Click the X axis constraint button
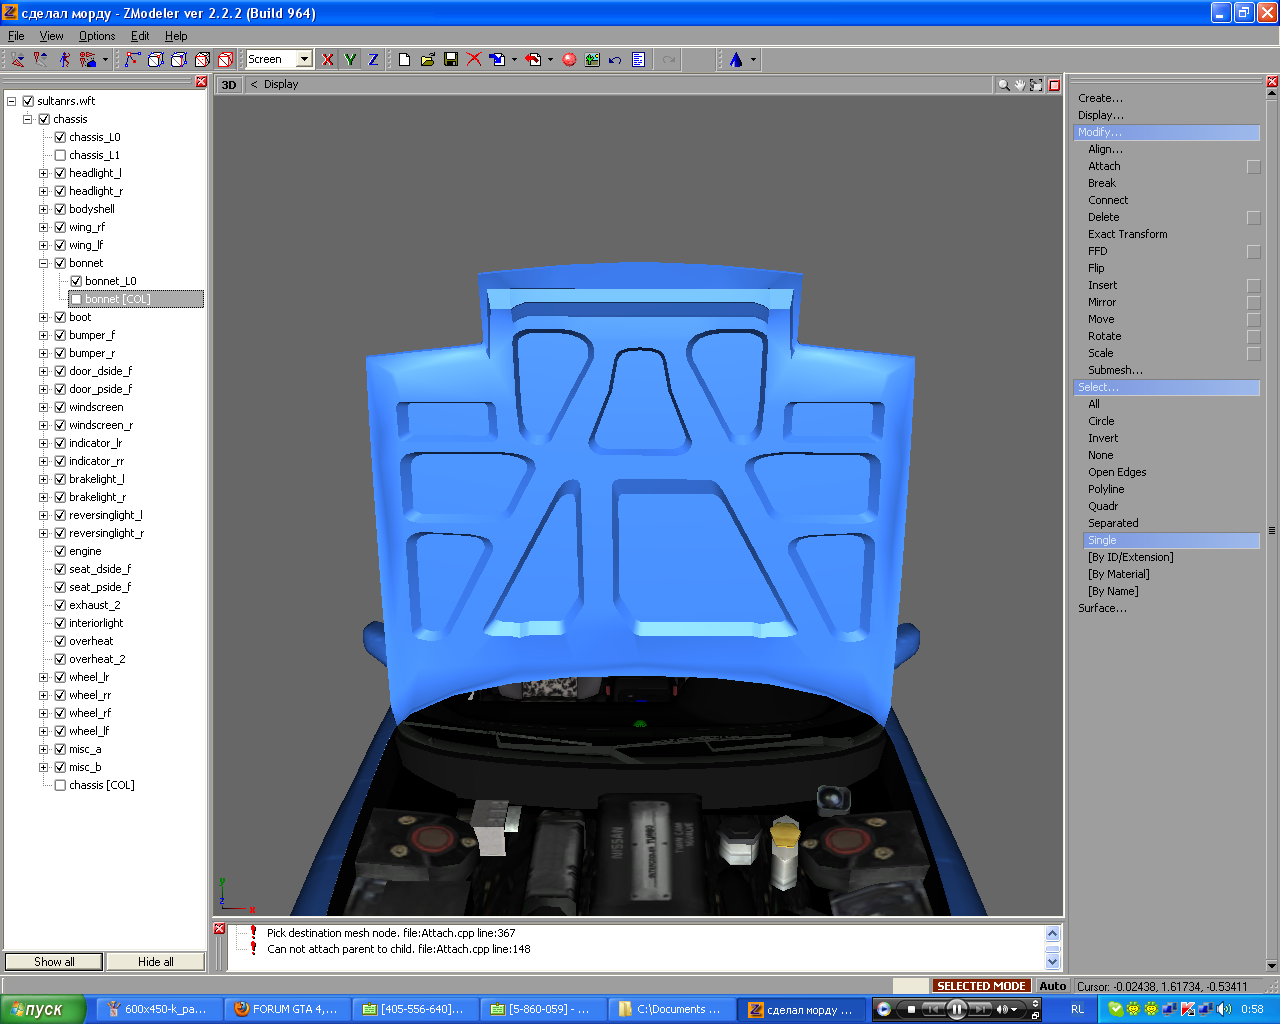 327,60
